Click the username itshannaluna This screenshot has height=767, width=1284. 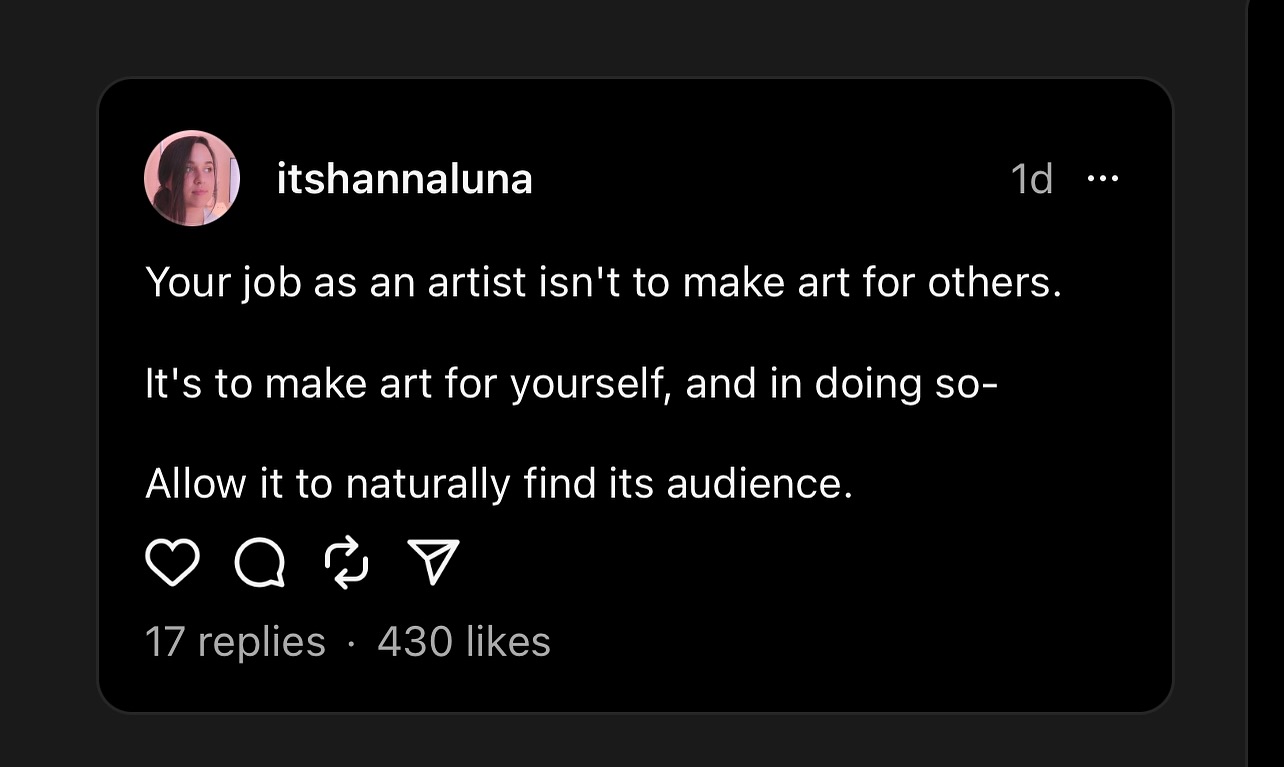[x=404, y=180]
